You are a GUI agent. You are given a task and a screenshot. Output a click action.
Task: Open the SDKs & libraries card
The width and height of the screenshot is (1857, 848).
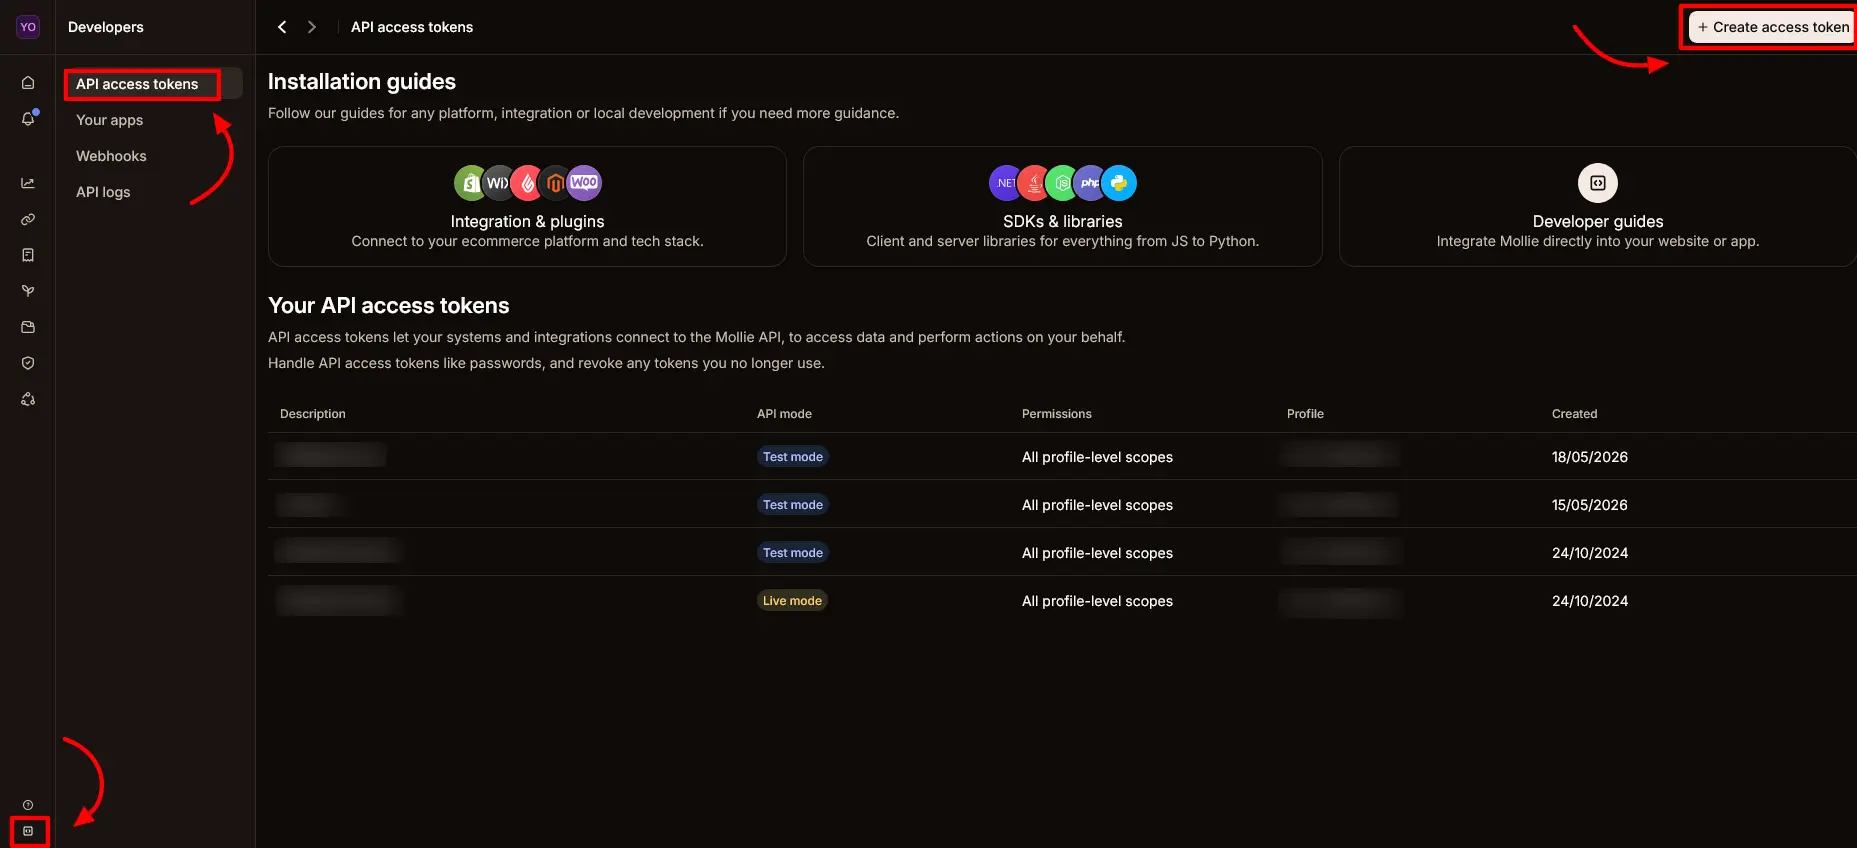[x=1062, y=206]
